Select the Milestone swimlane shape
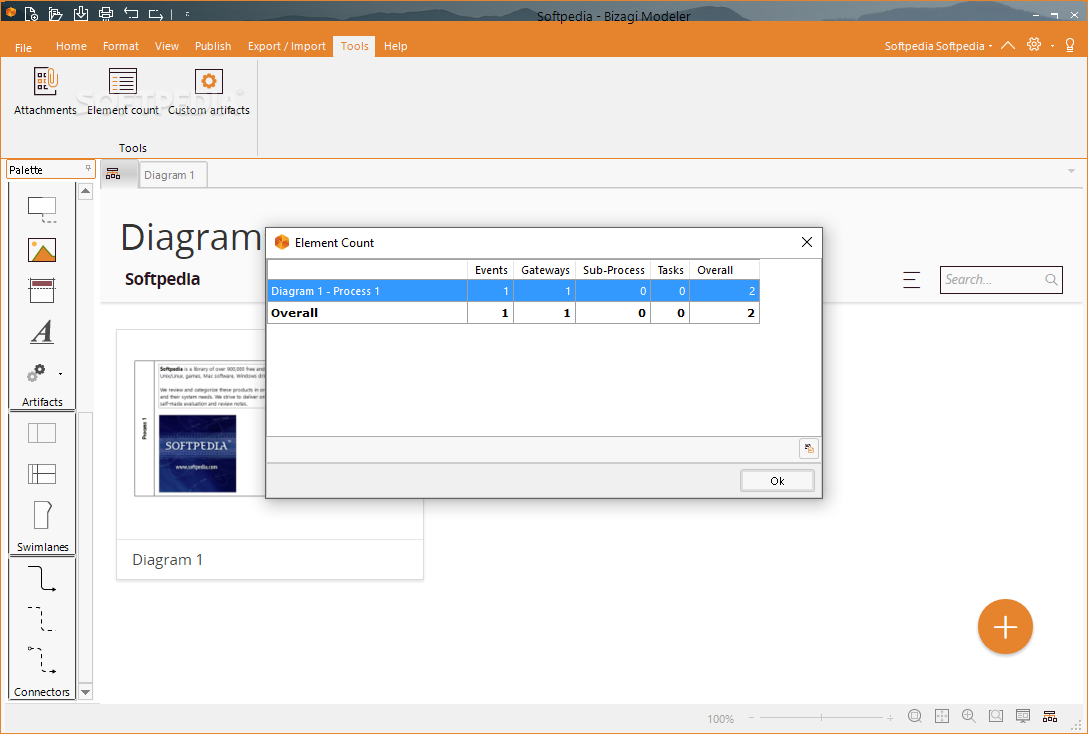Viewport: 1088px width, 734px height. pyautogui.click(x=42, y=515)
